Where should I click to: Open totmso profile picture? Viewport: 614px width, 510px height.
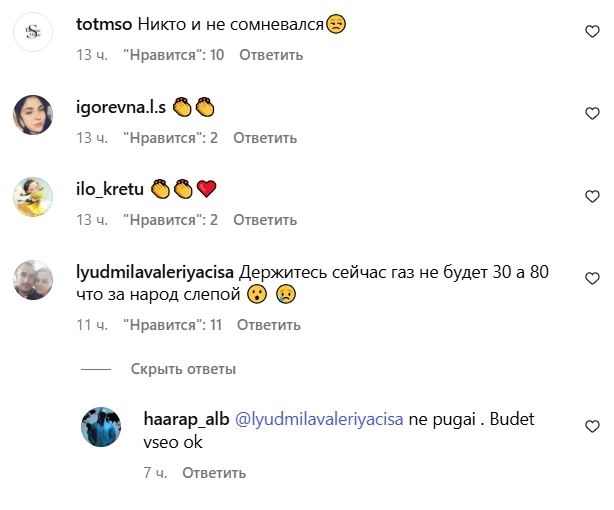[33, 32]
